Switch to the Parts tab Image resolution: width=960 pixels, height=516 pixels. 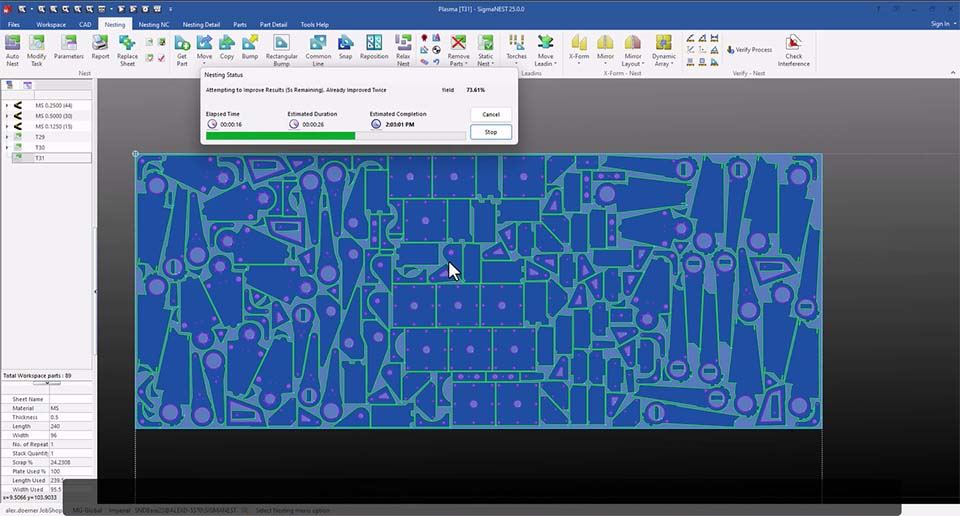[240, 24]
